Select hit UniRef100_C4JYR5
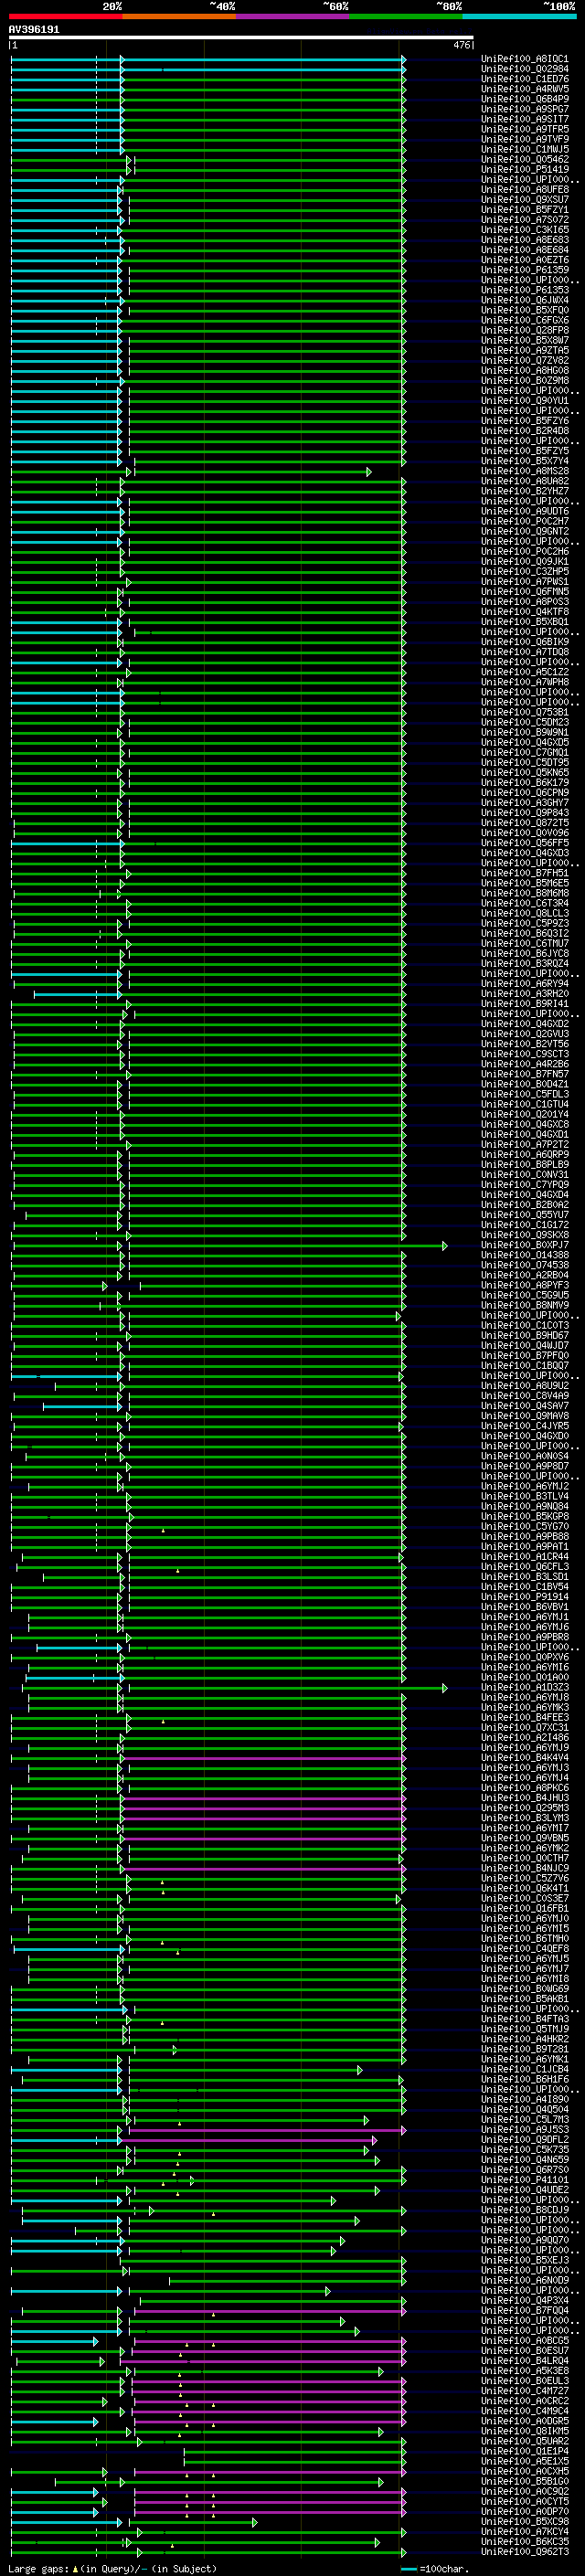This screenshot has height=2576, width=585. (524, 1426)
